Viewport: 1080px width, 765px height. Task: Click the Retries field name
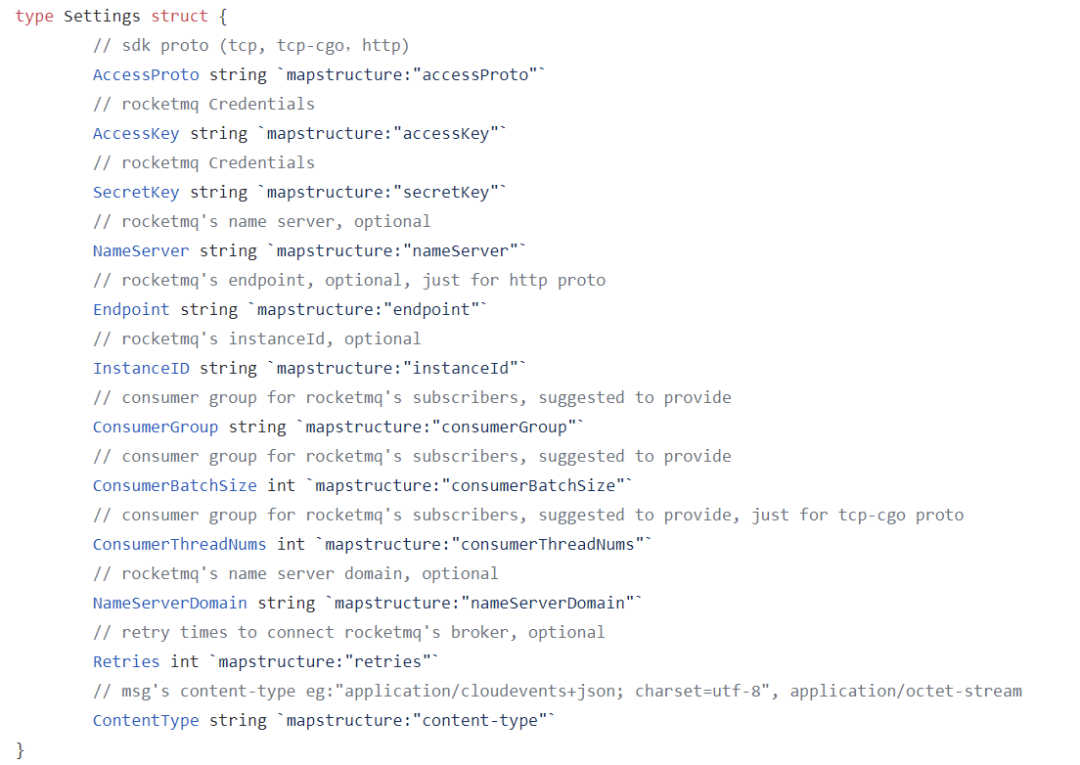pos(126,662)
